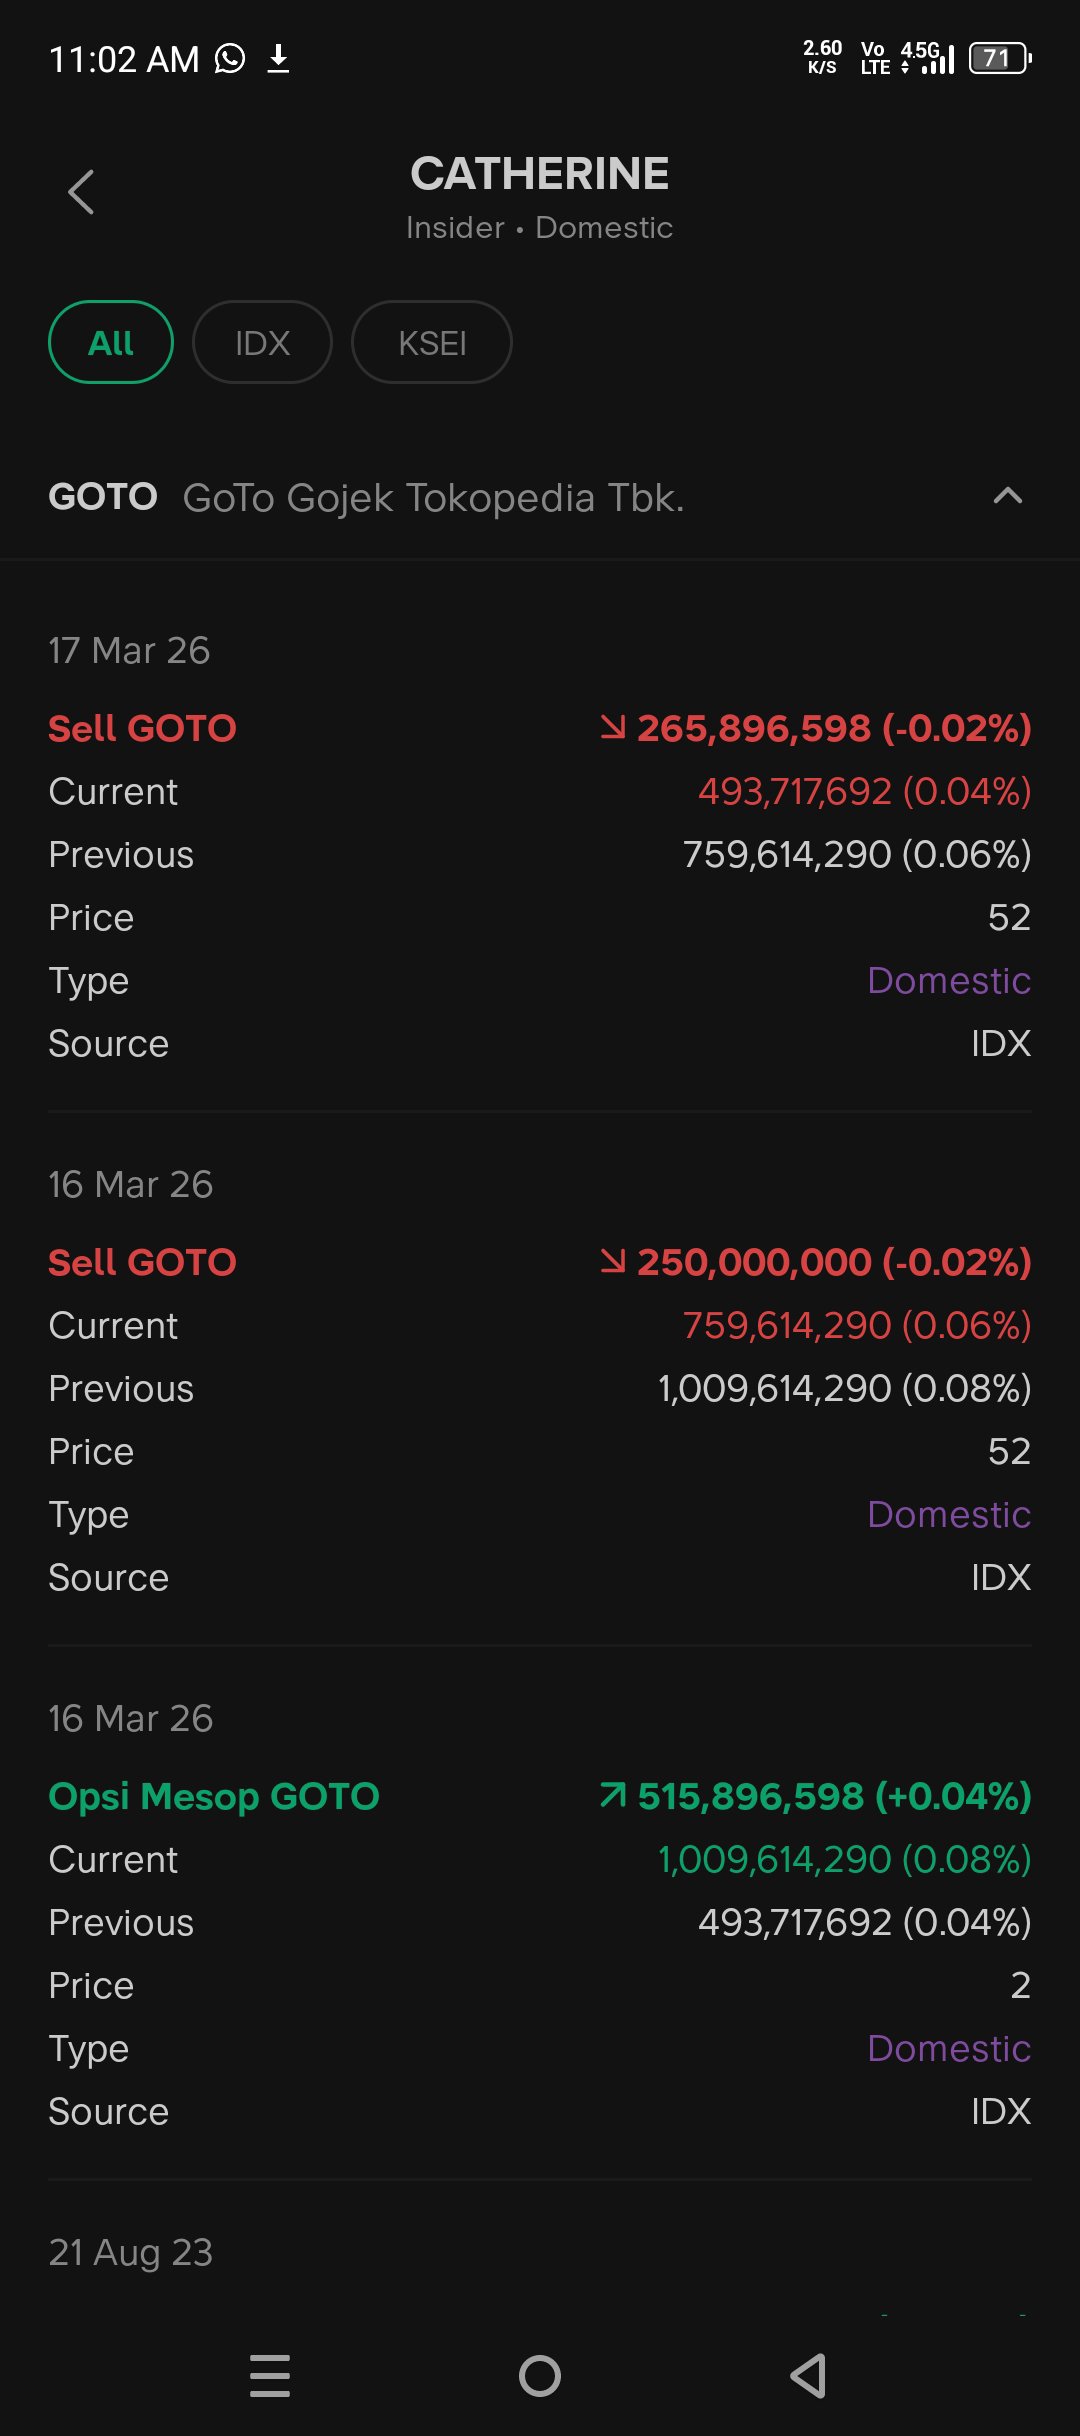The width and height of the screenshot is (1080, 2436).
Task: Tap the red down arrow on 265,896,598
Action: coord(613,728)
